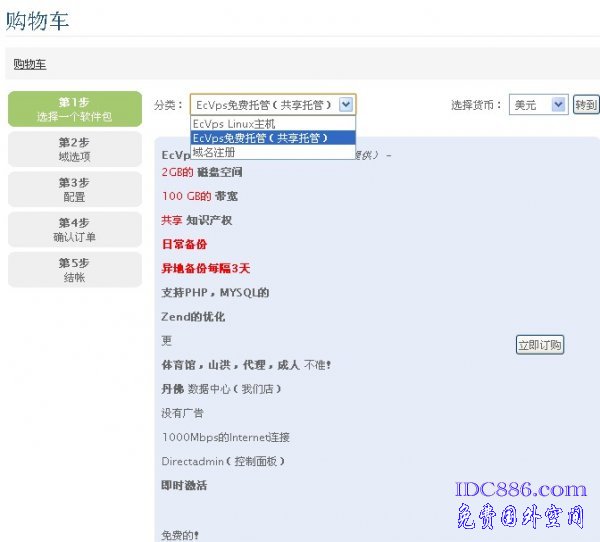
Task: Collapse the 分类 category dropdown arrow
Action: click(x=346, y=104)
